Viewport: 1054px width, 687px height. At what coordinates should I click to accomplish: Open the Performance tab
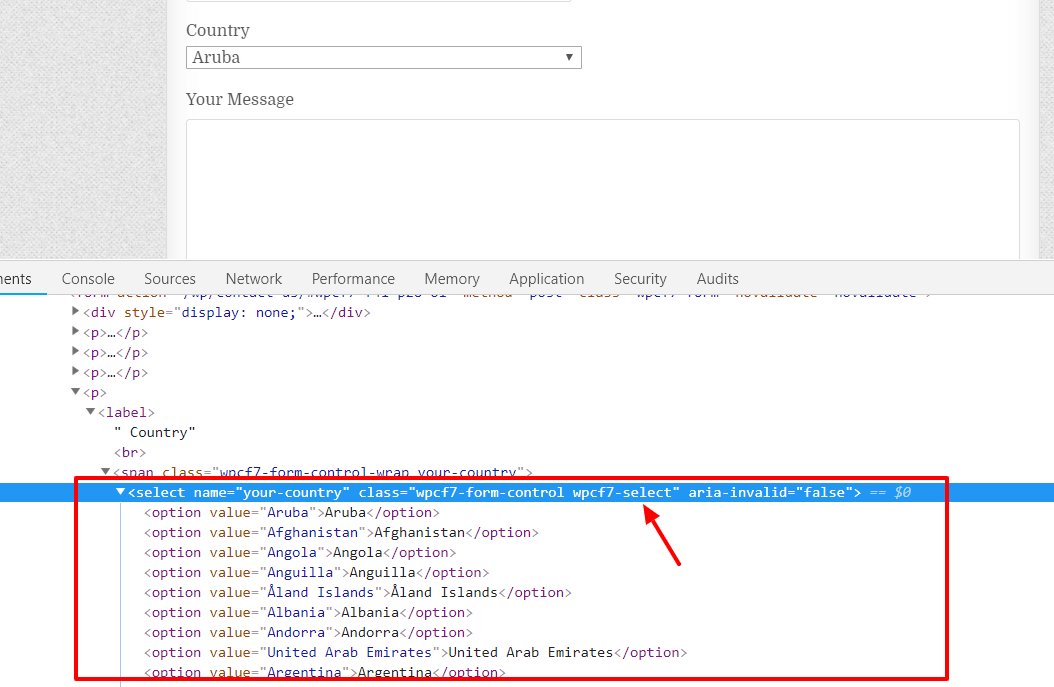click(353, 279)
